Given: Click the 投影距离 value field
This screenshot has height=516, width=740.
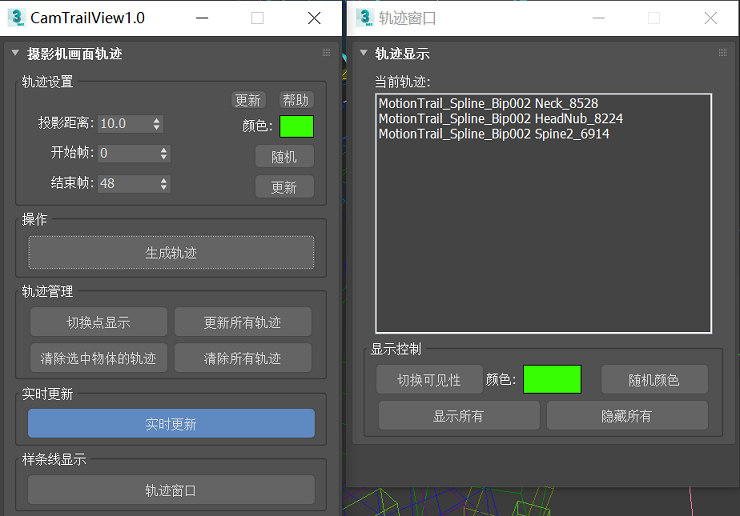Looking at the screenshot, I should click(123, 124).
